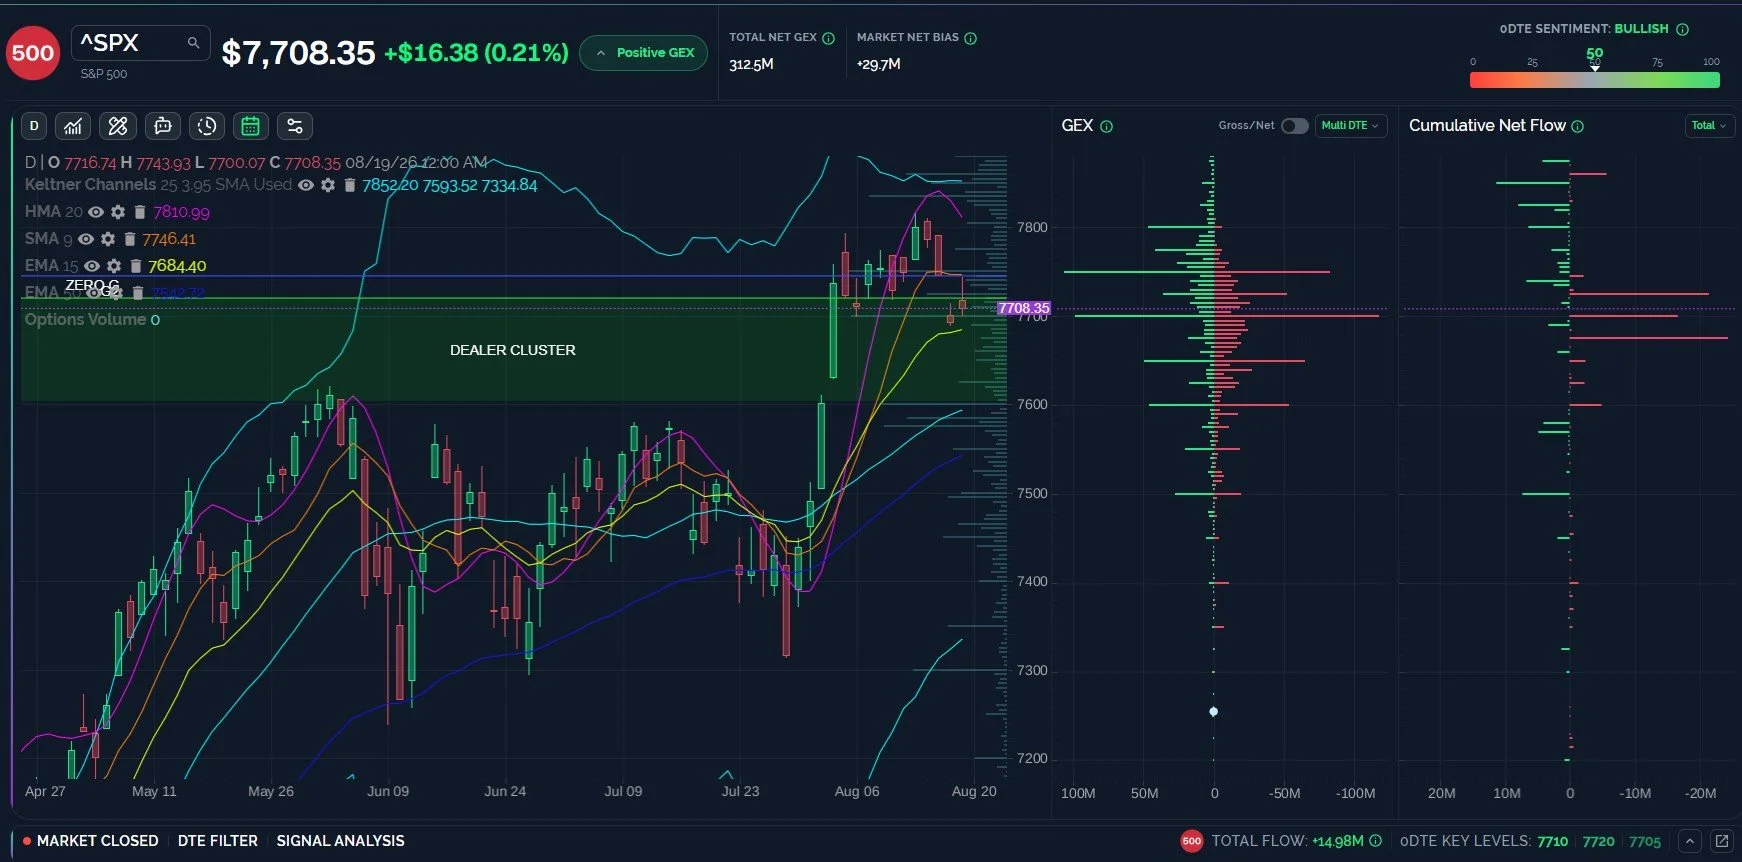
Task: Delete Keltner Channels indicator
Action: [x=350, y=185]
